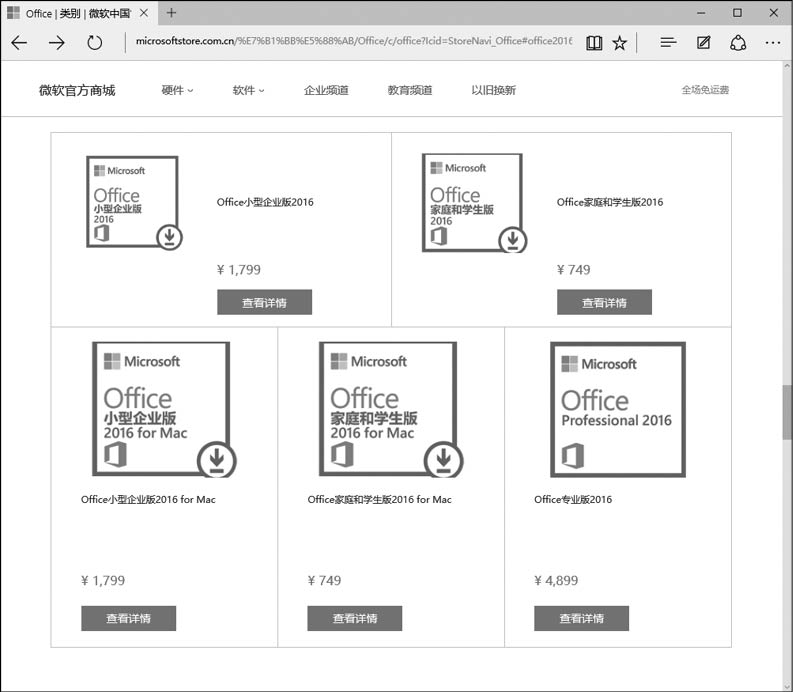The width and height of the screenshot is (793, 692).
Task: Click the browser forward arrow
Action: [x=57, y=42]
